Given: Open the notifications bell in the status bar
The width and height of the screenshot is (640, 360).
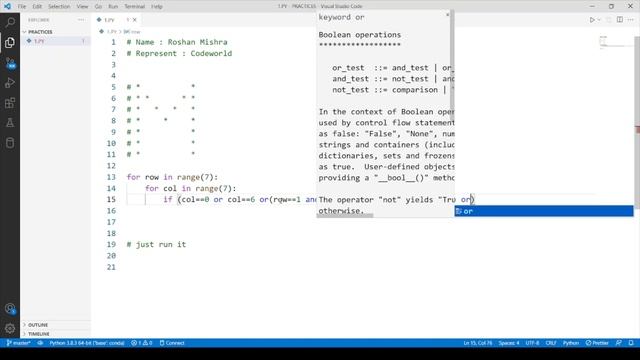Looking at the screenshot, I should pos(631,343).
